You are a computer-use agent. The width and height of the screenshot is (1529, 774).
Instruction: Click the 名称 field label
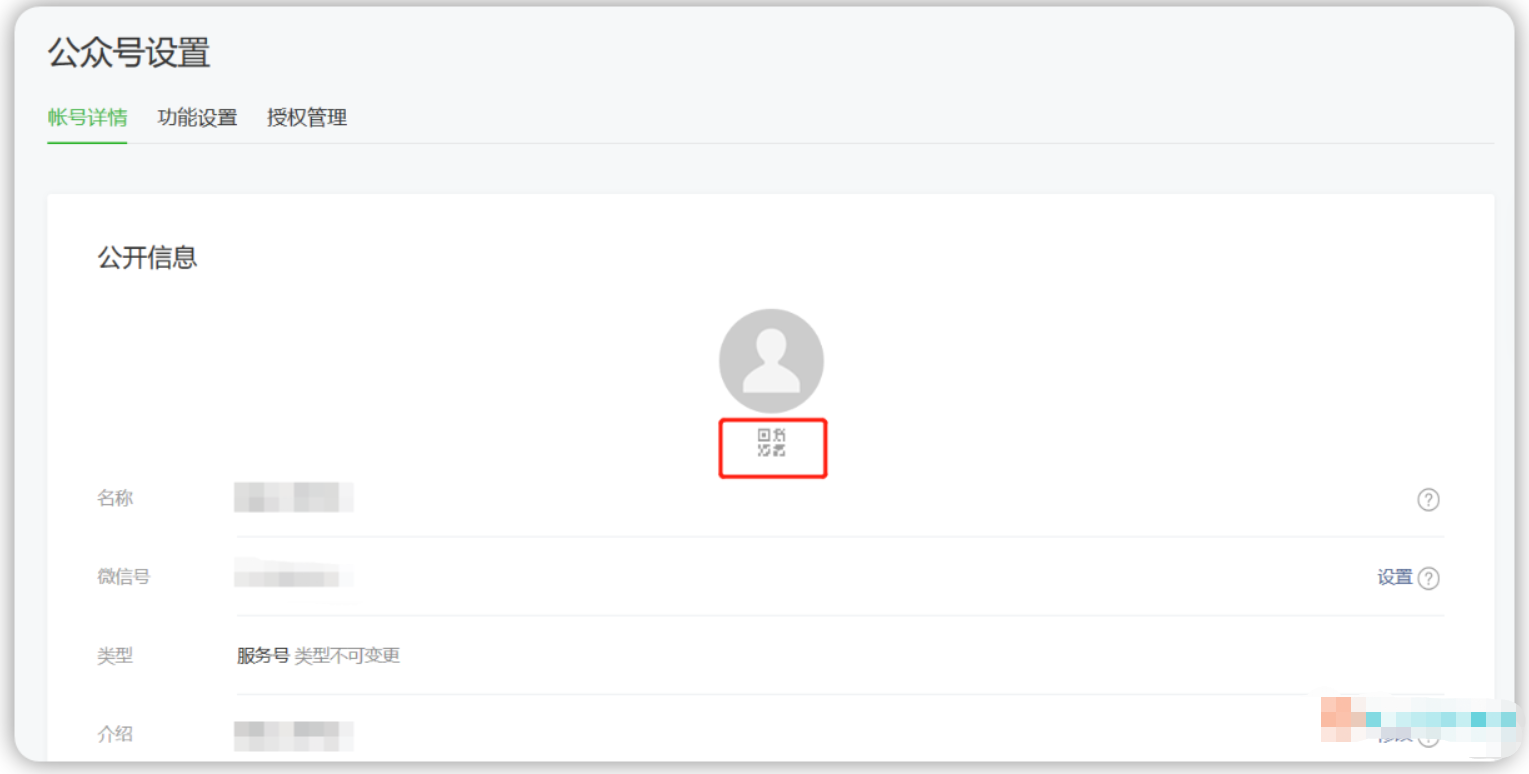tap(115, 498)
